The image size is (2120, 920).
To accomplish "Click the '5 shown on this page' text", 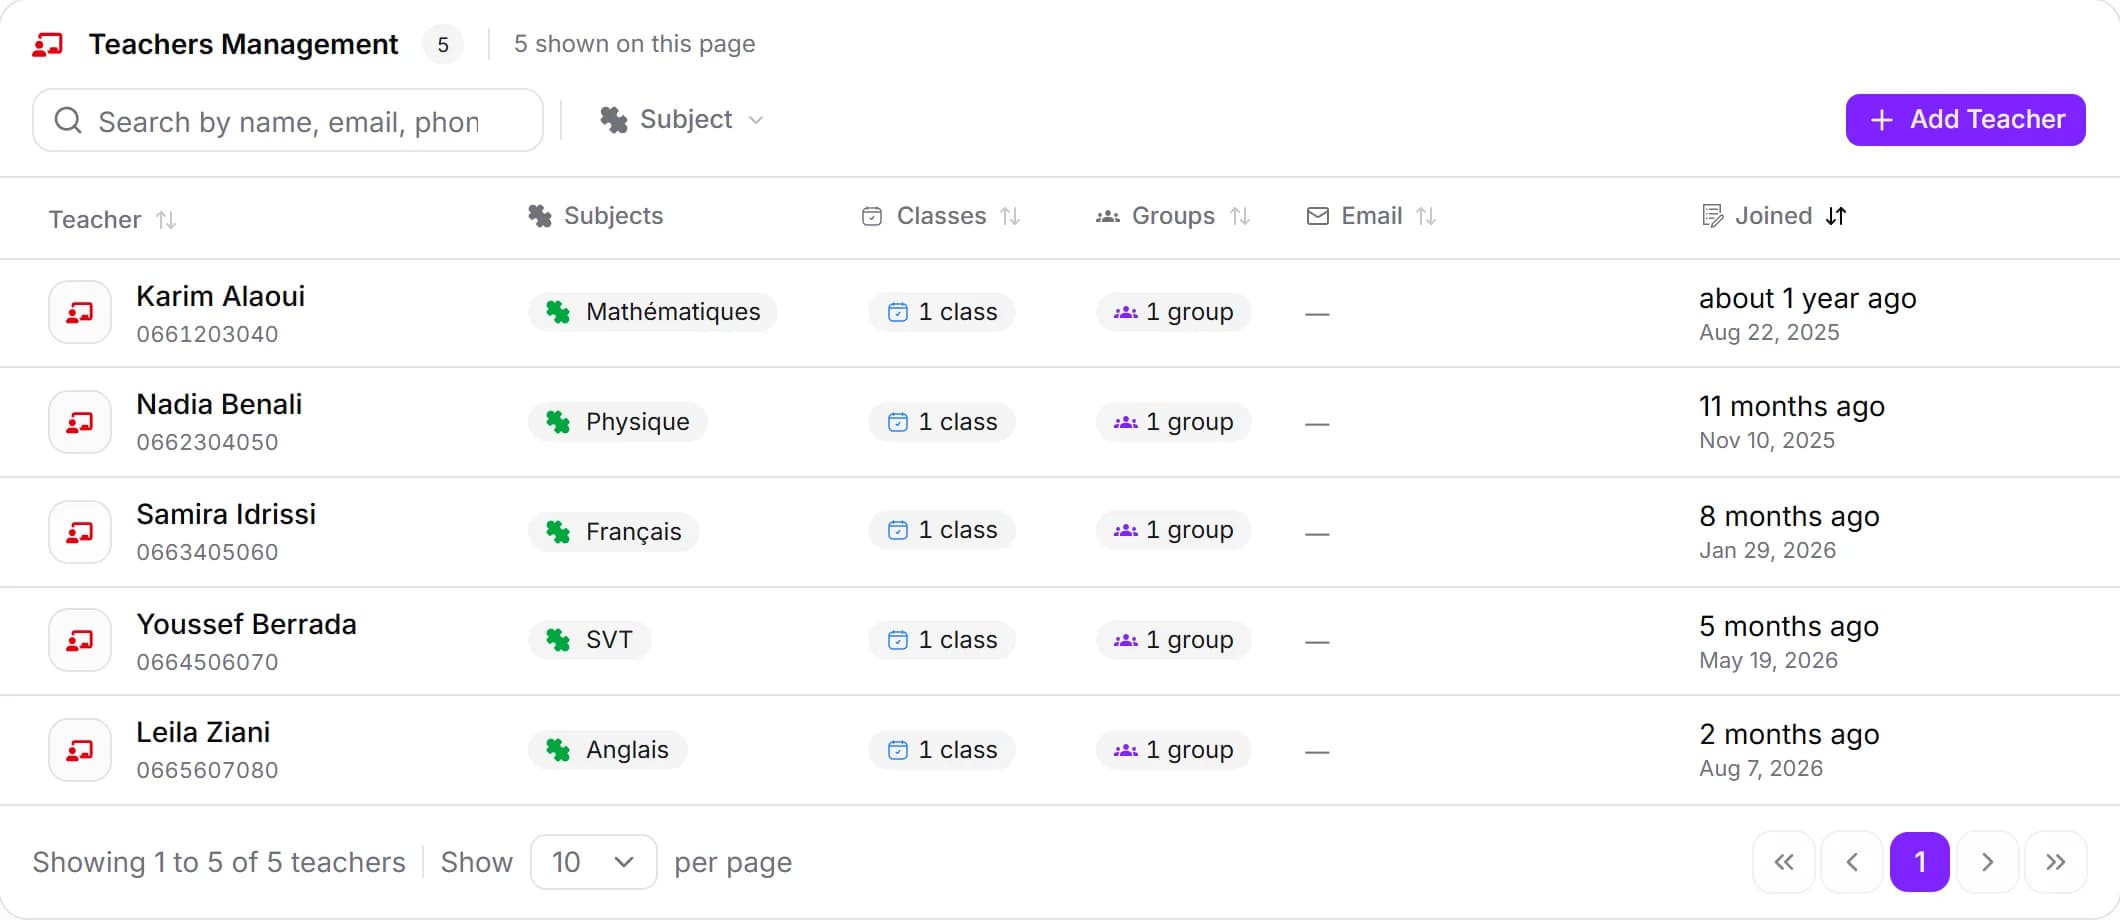I will click(635, 44).
